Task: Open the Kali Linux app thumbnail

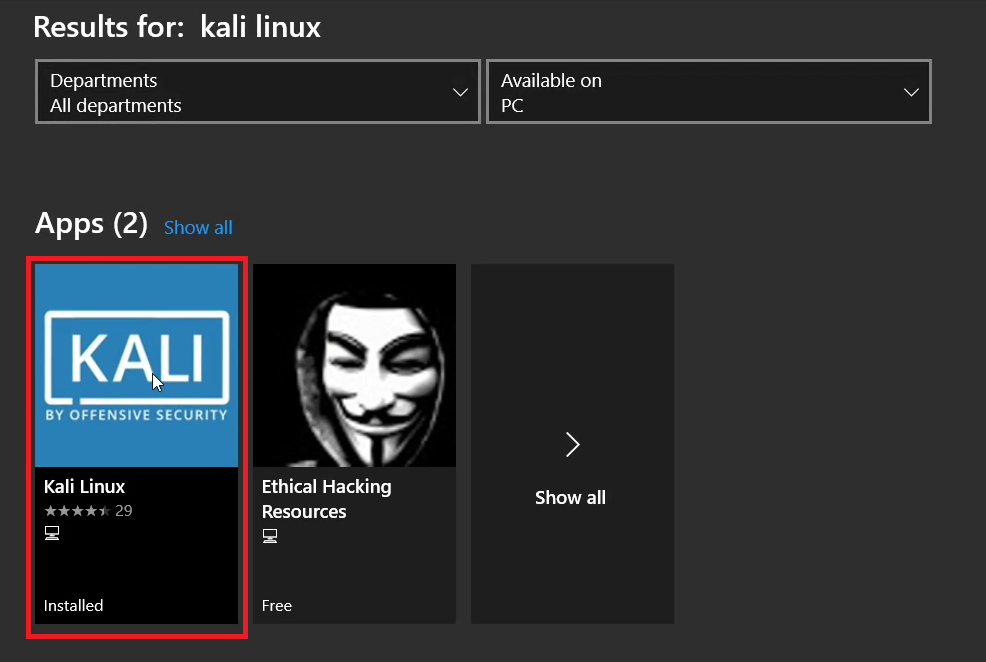Action: [136, 365]
